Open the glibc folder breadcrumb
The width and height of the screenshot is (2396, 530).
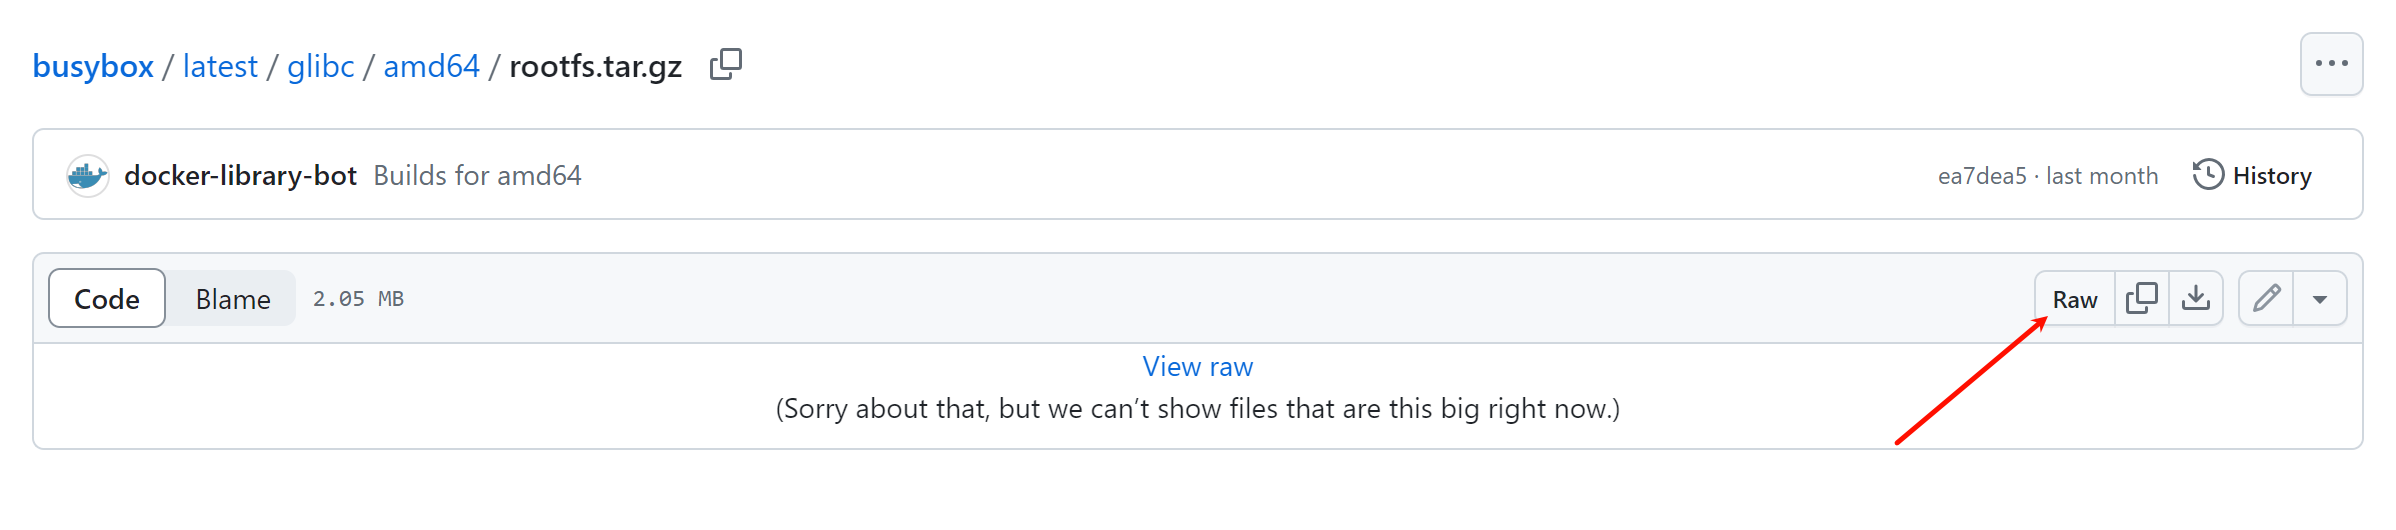coord(320,66)
